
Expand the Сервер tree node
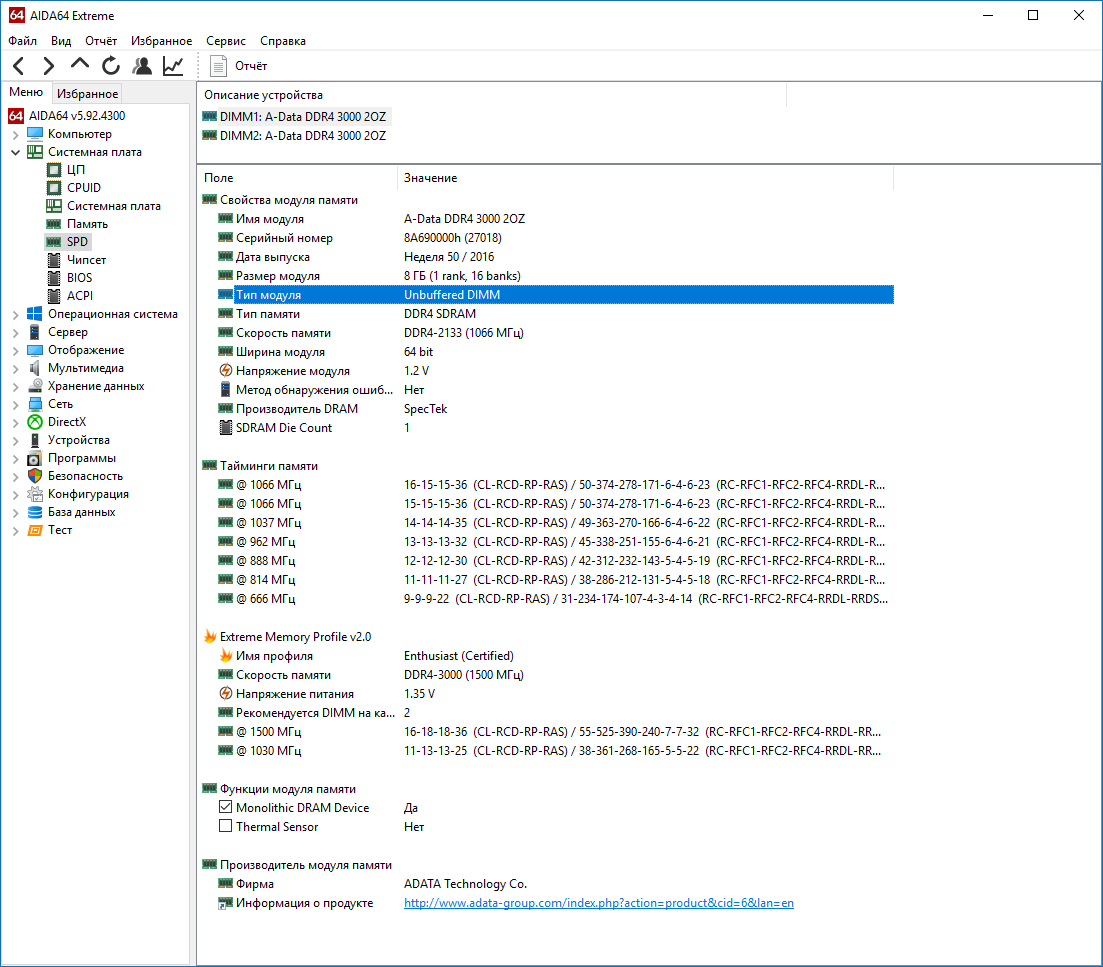[x=15, y=333]
